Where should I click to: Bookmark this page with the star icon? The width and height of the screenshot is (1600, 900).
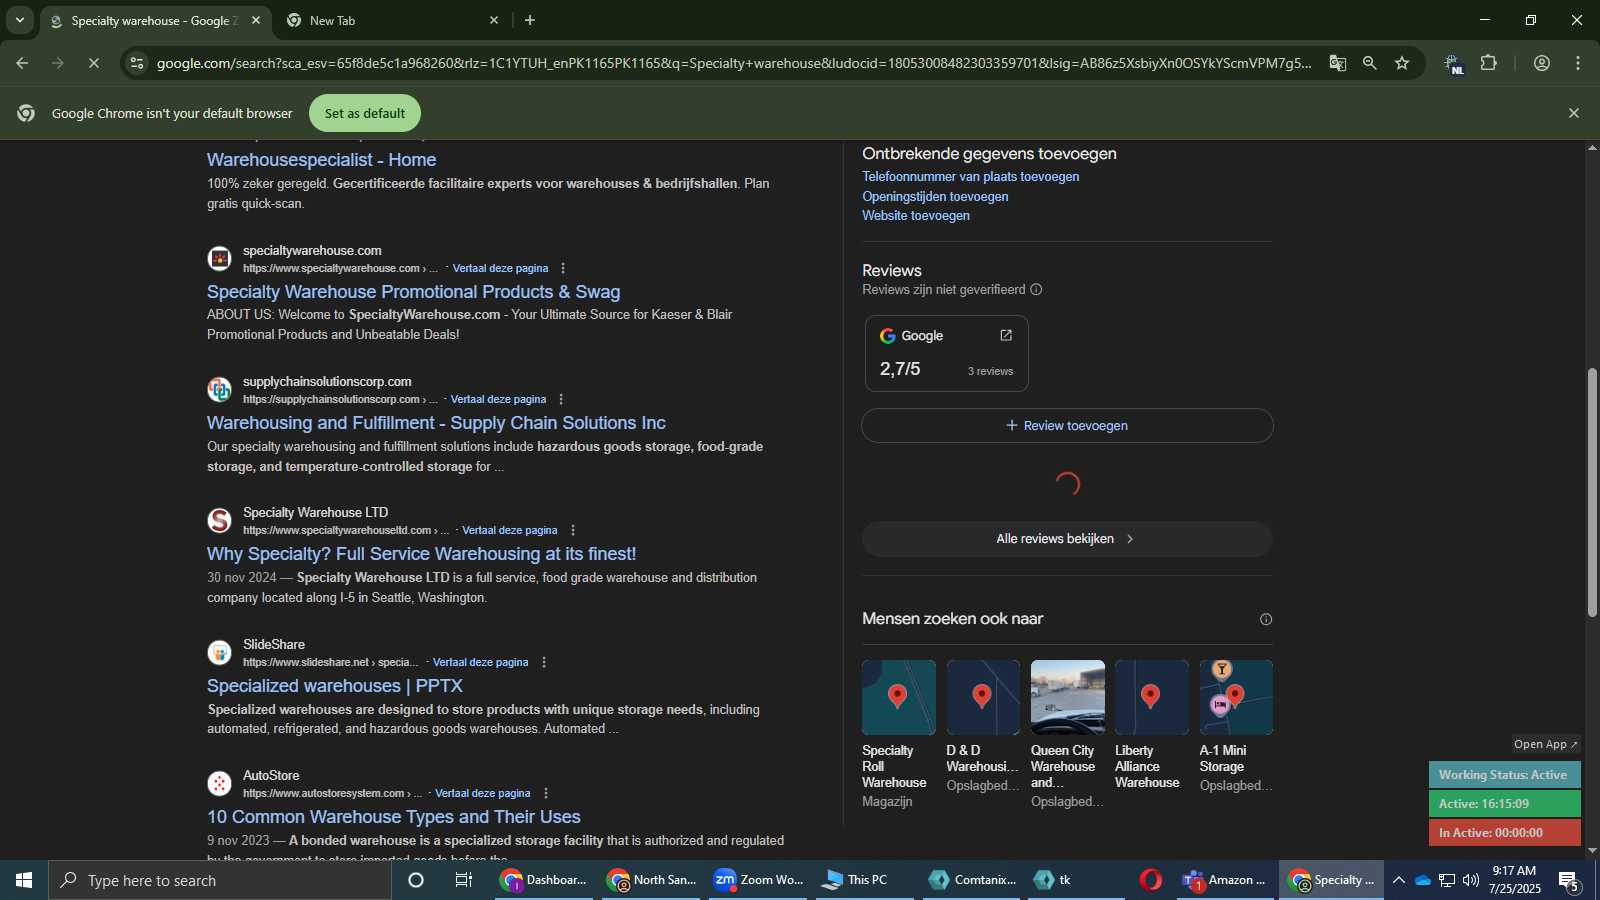(1402, 63)
